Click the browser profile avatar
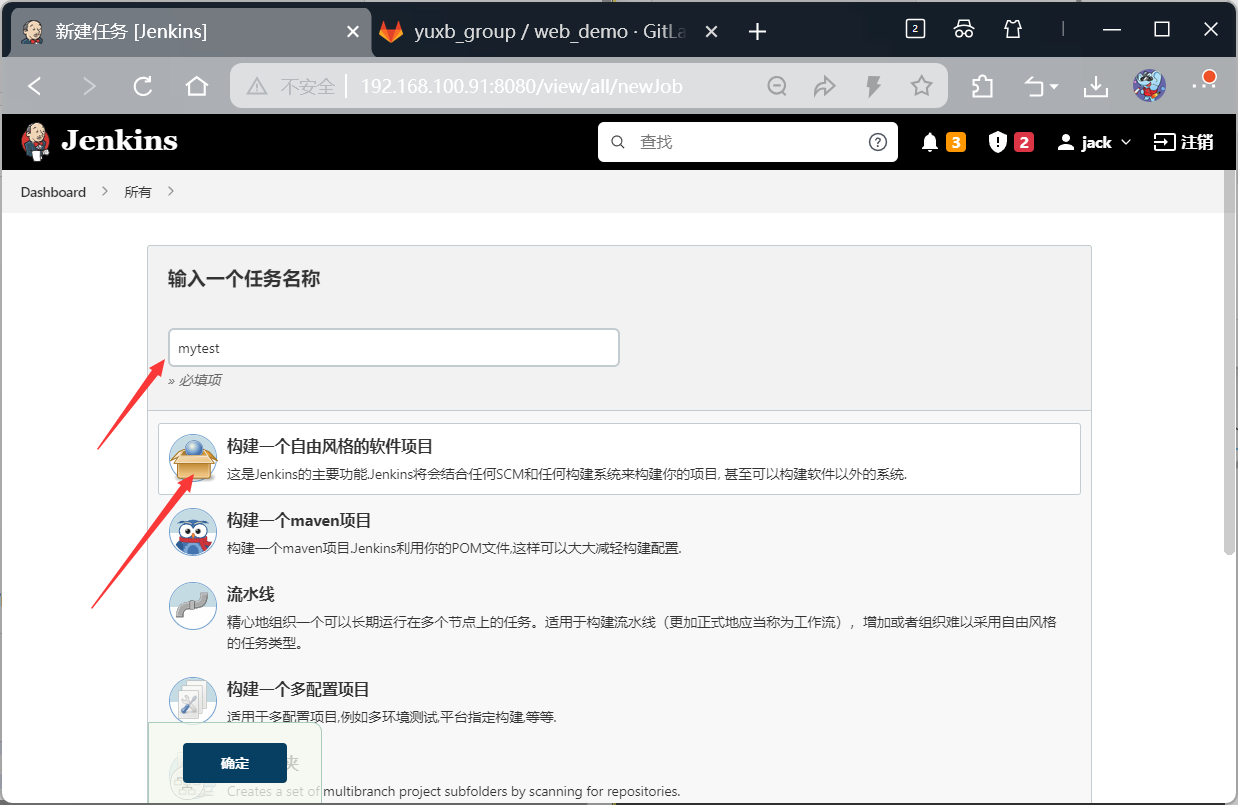 point(1149,86)
